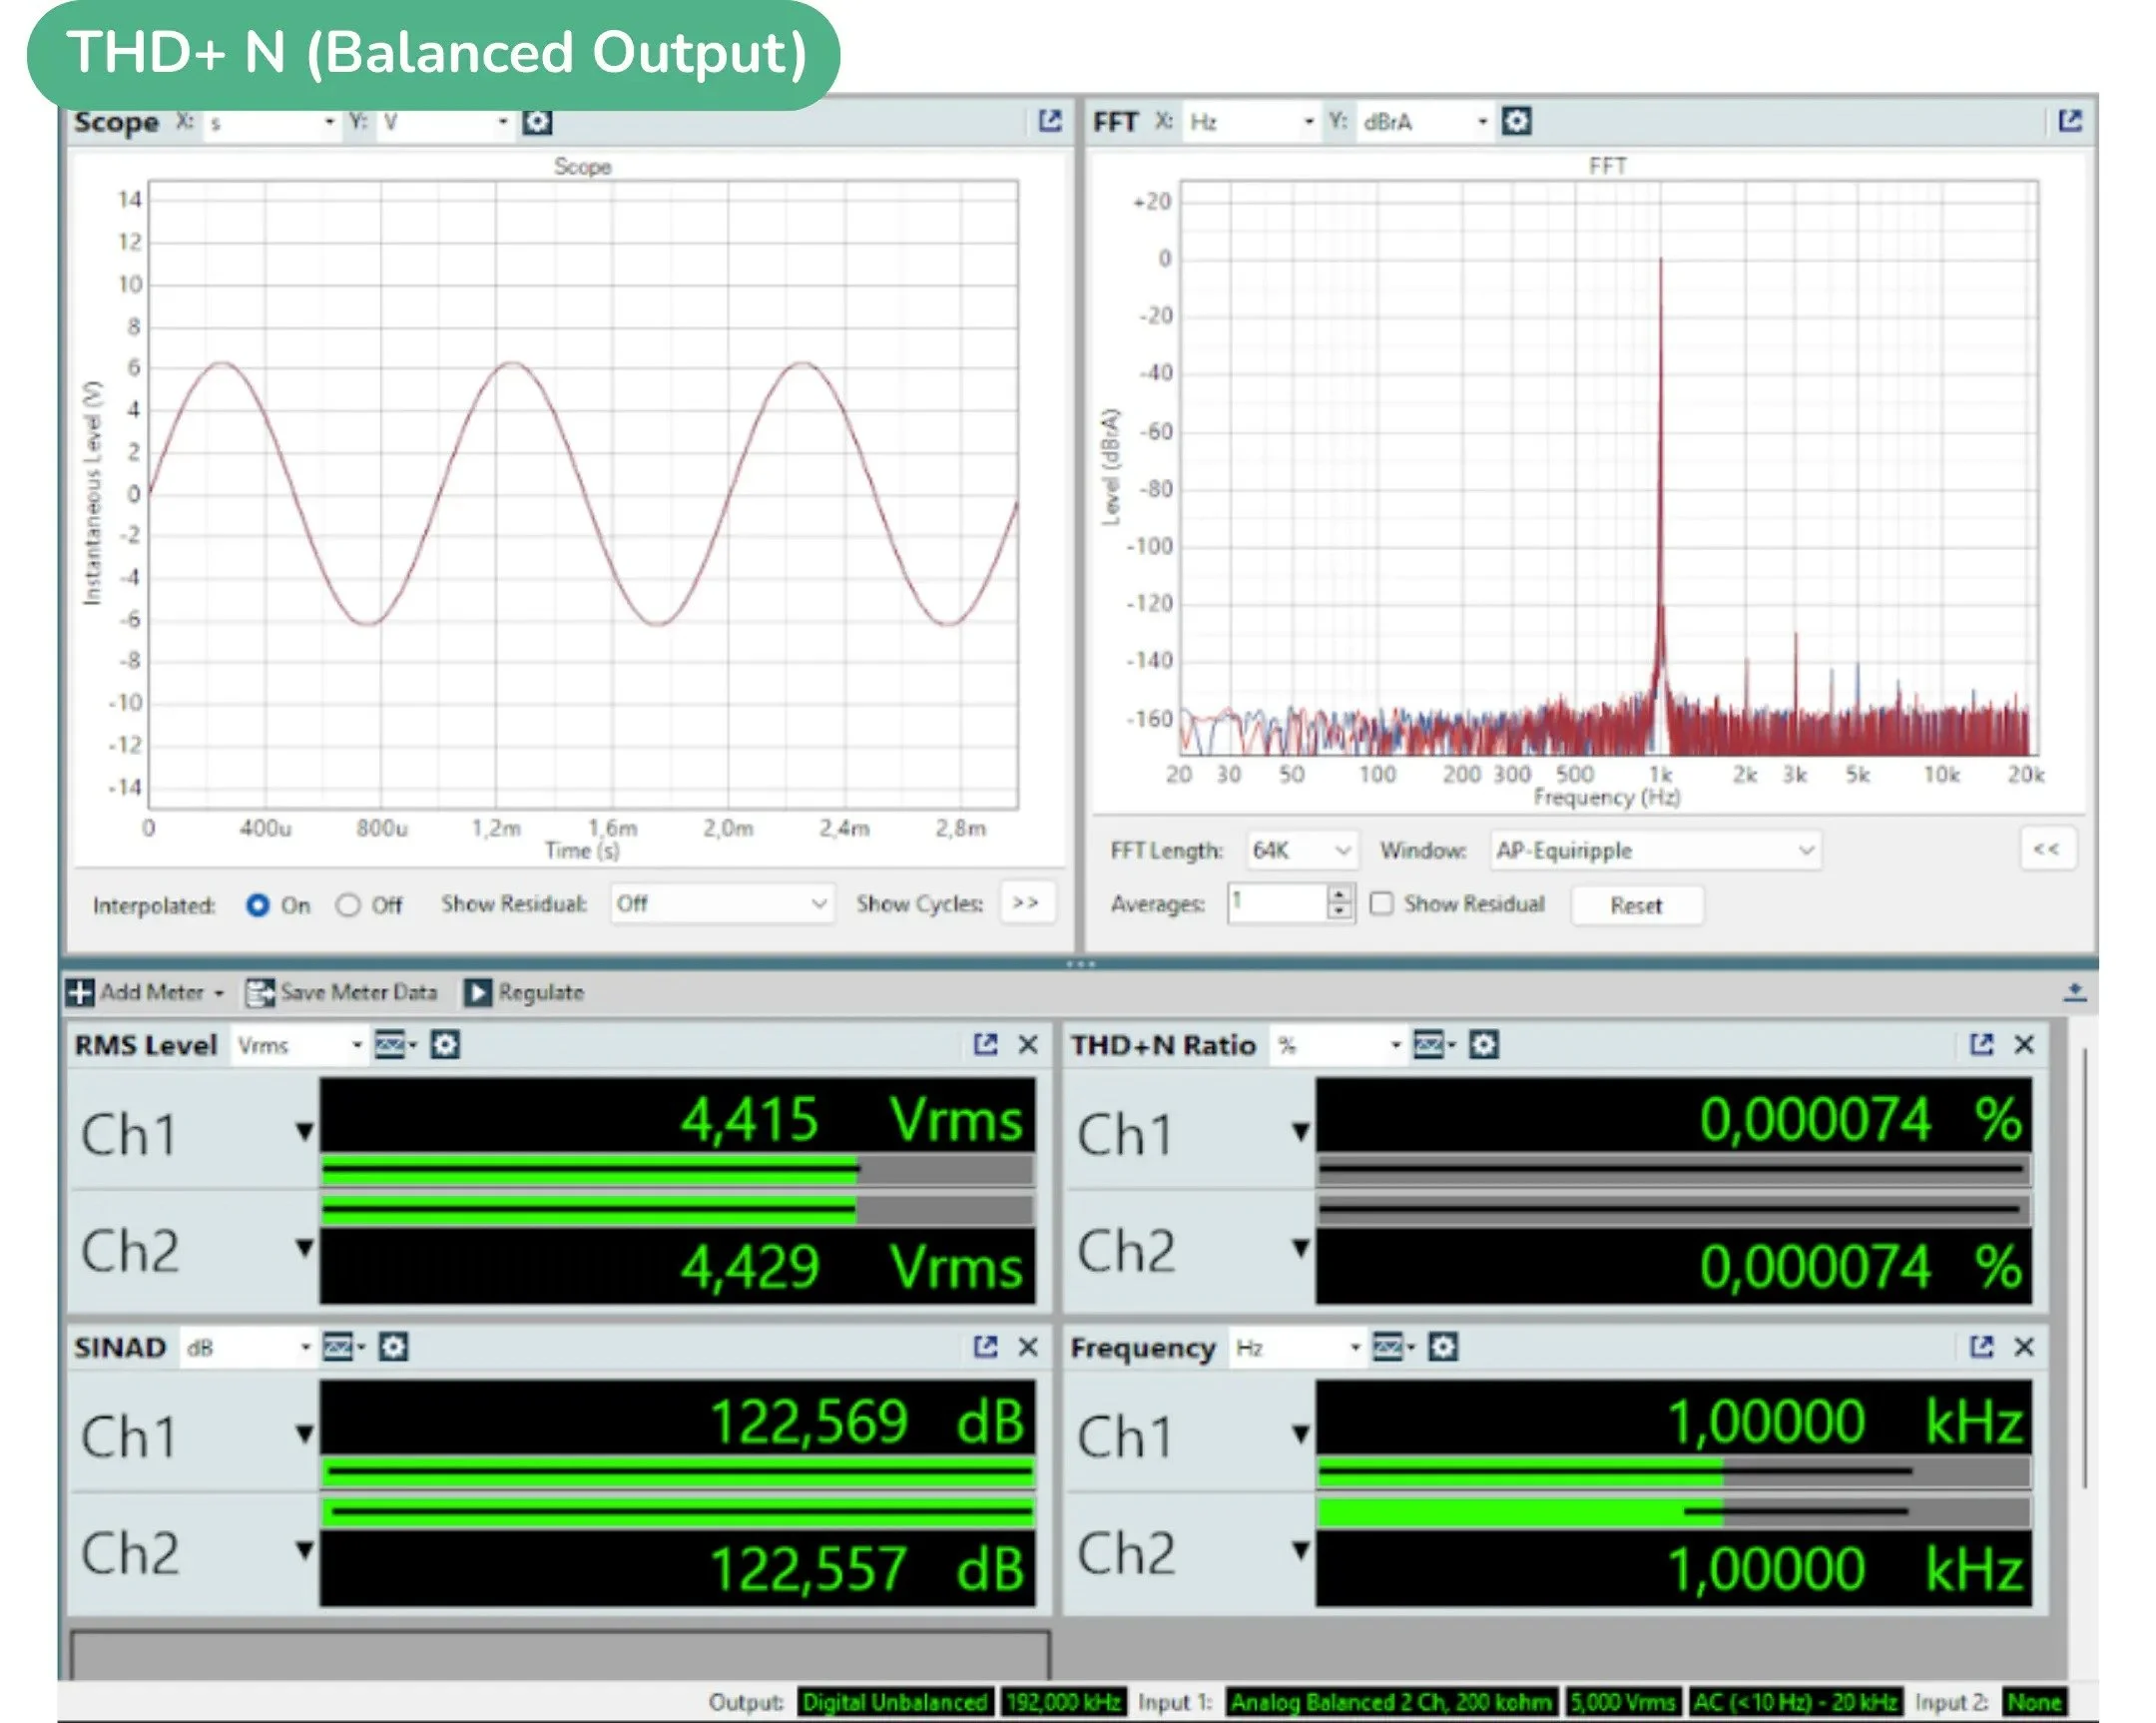Enable FFT Show Residual checkbox
Image resolution: width=2156 pixels, height=1723 pixels.
pos(1381,904)
